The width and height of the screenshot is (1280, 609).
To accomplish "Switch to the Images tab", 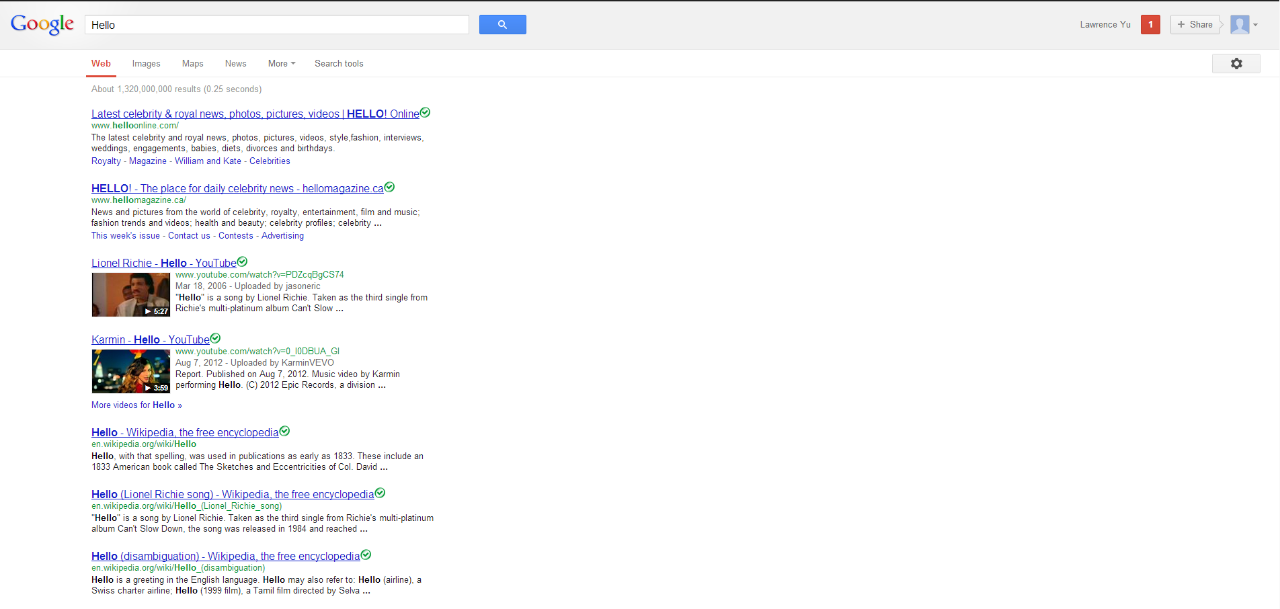I will (146, 64).
